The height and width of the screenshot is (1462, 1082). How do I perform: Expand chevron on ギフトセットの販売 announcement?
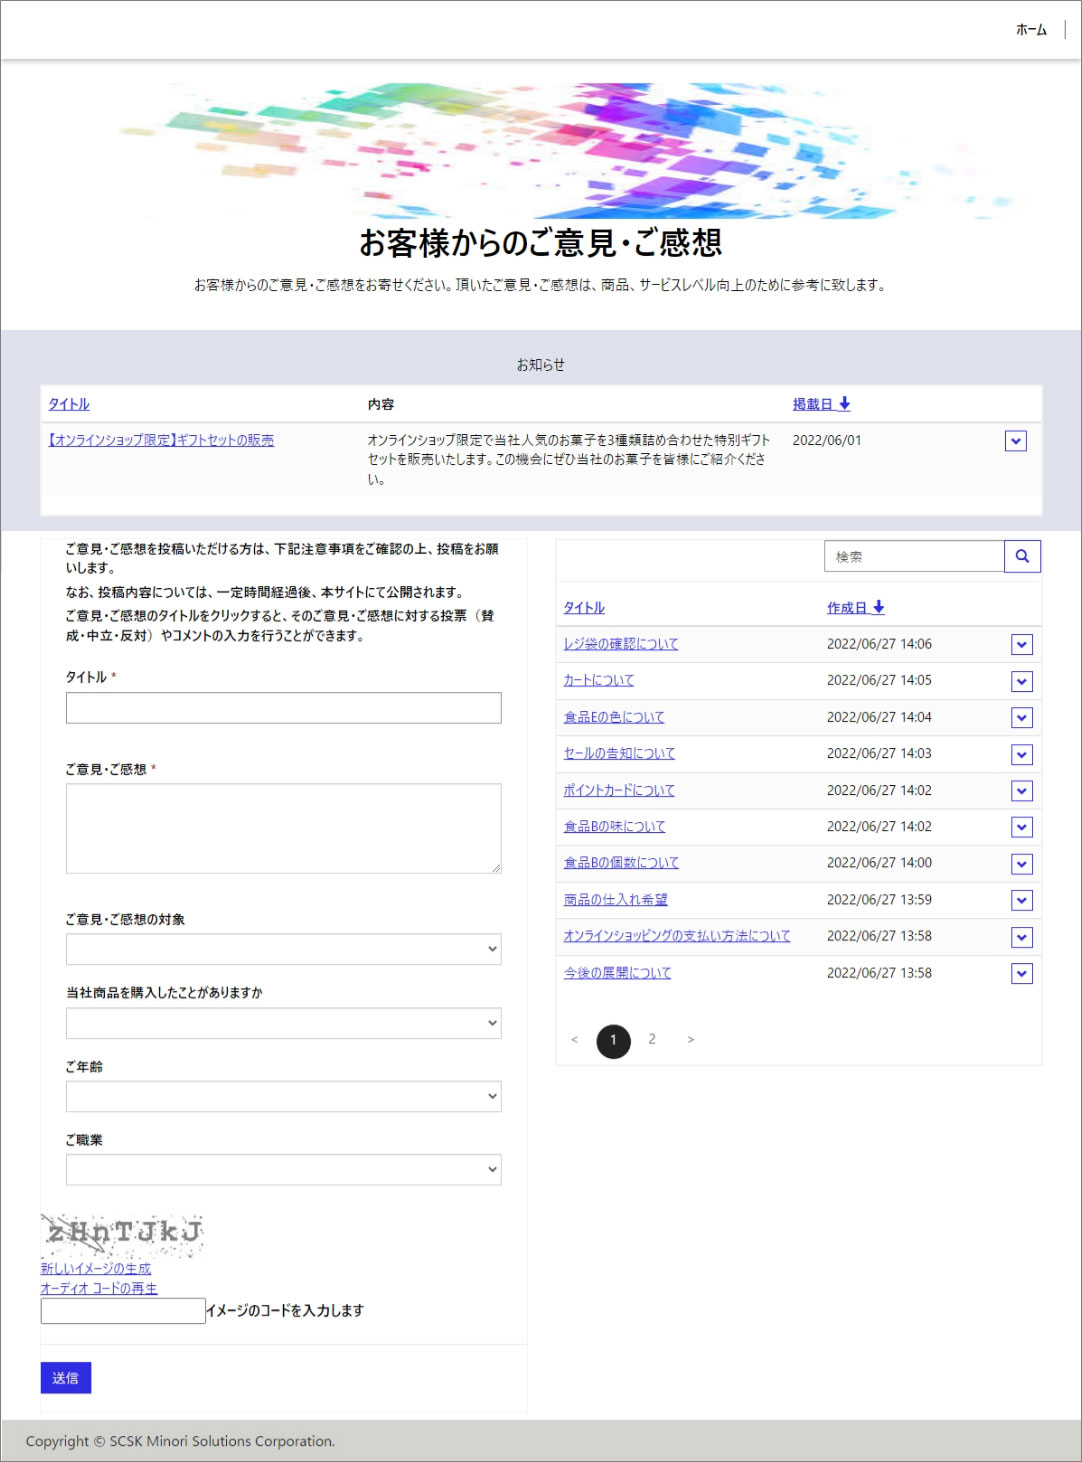click(1015, 441)
